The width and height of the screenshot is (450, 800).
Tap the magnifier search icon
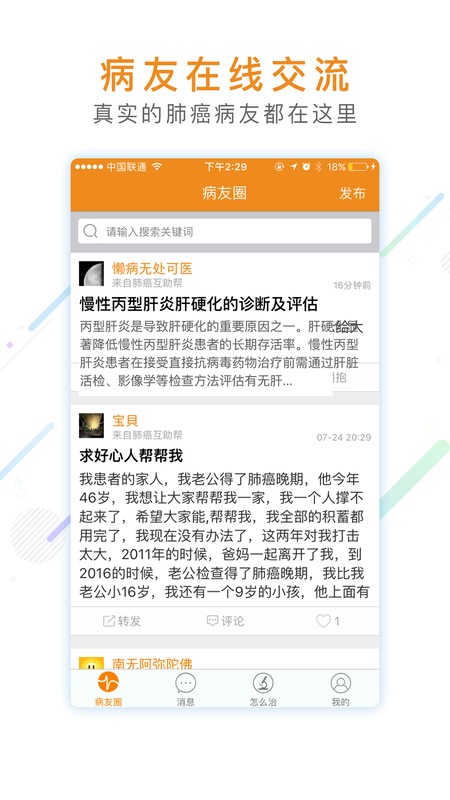pos(90,232)
